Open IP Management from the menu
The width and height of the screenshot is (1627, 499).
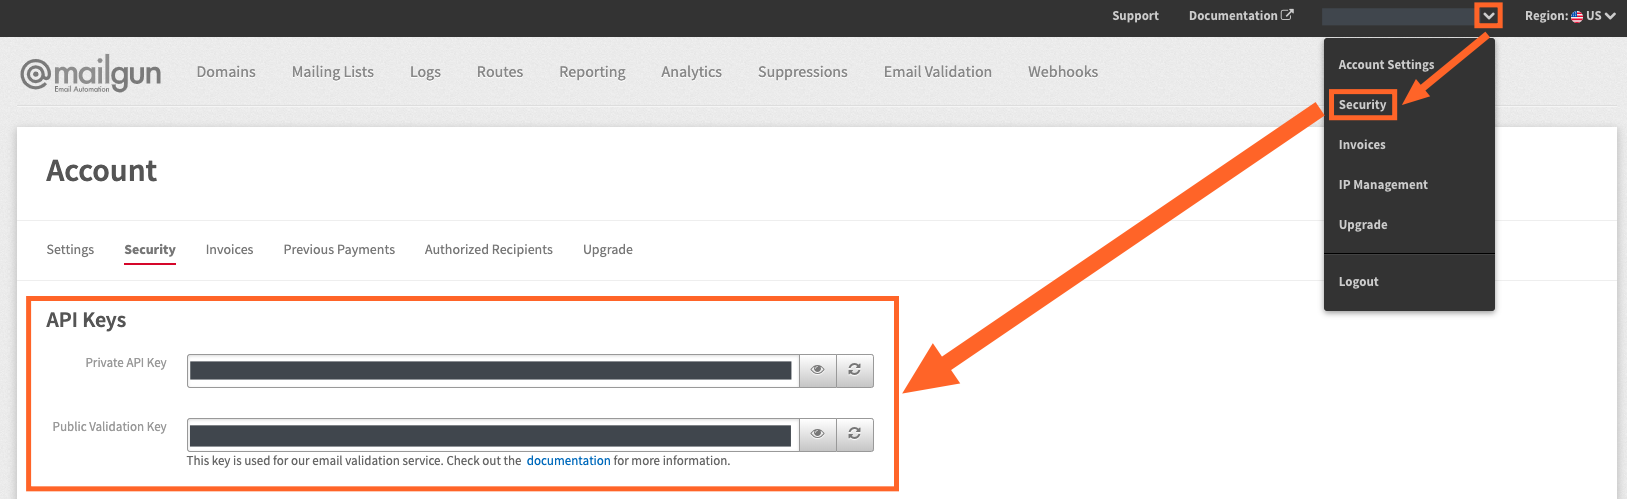pos(1383,185)
